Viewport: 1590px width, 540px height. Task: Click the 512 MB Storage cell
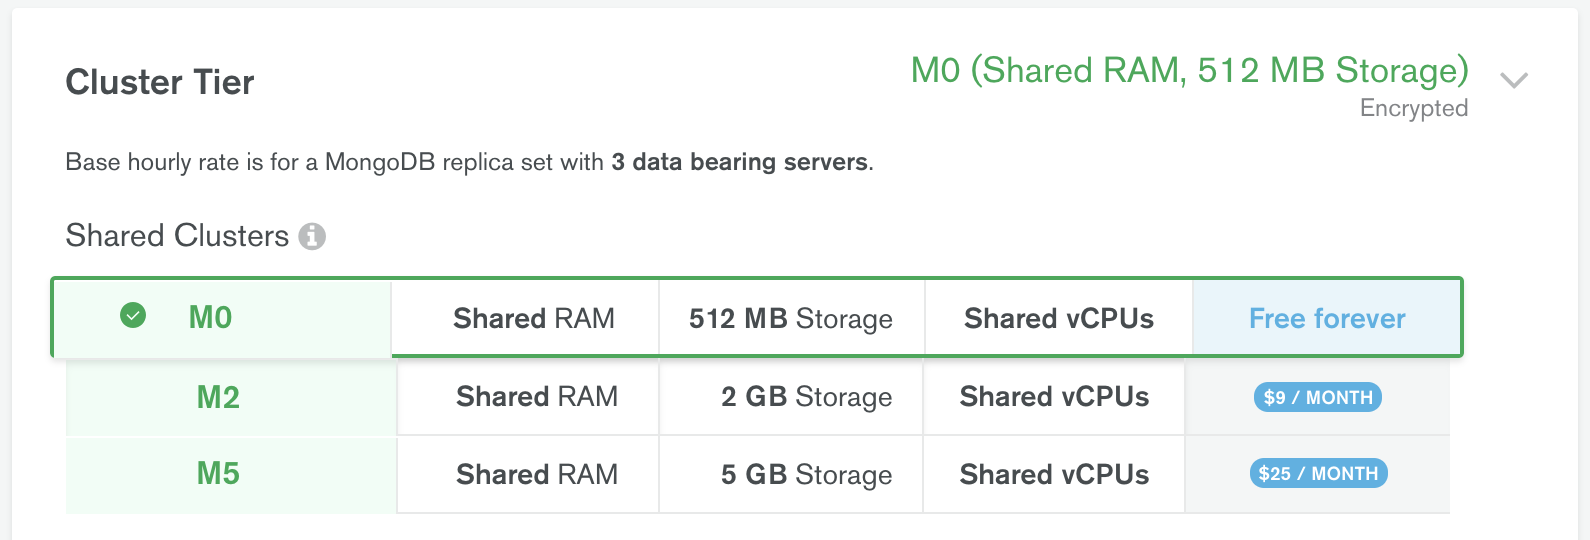coord(791,318)
